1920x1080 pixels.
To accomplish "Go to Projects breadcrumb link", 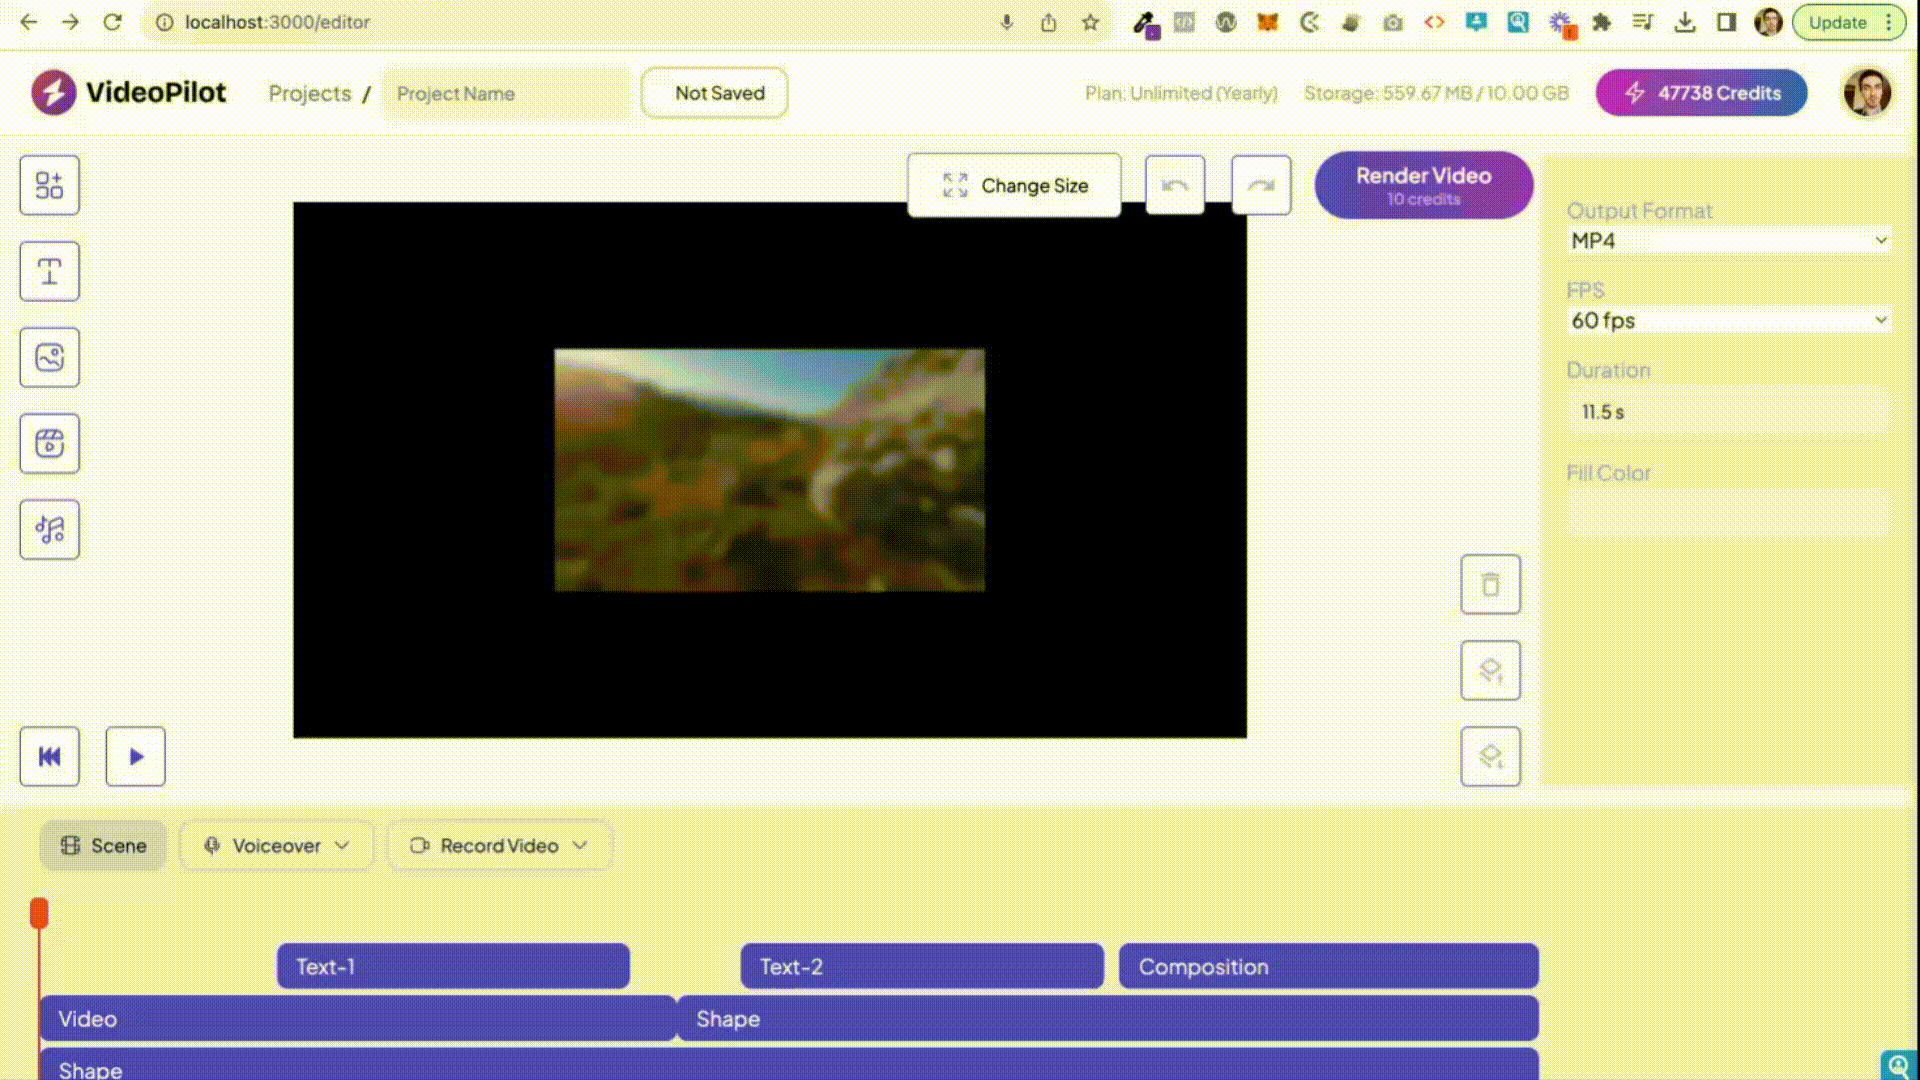I will click(x=310, y=93).
